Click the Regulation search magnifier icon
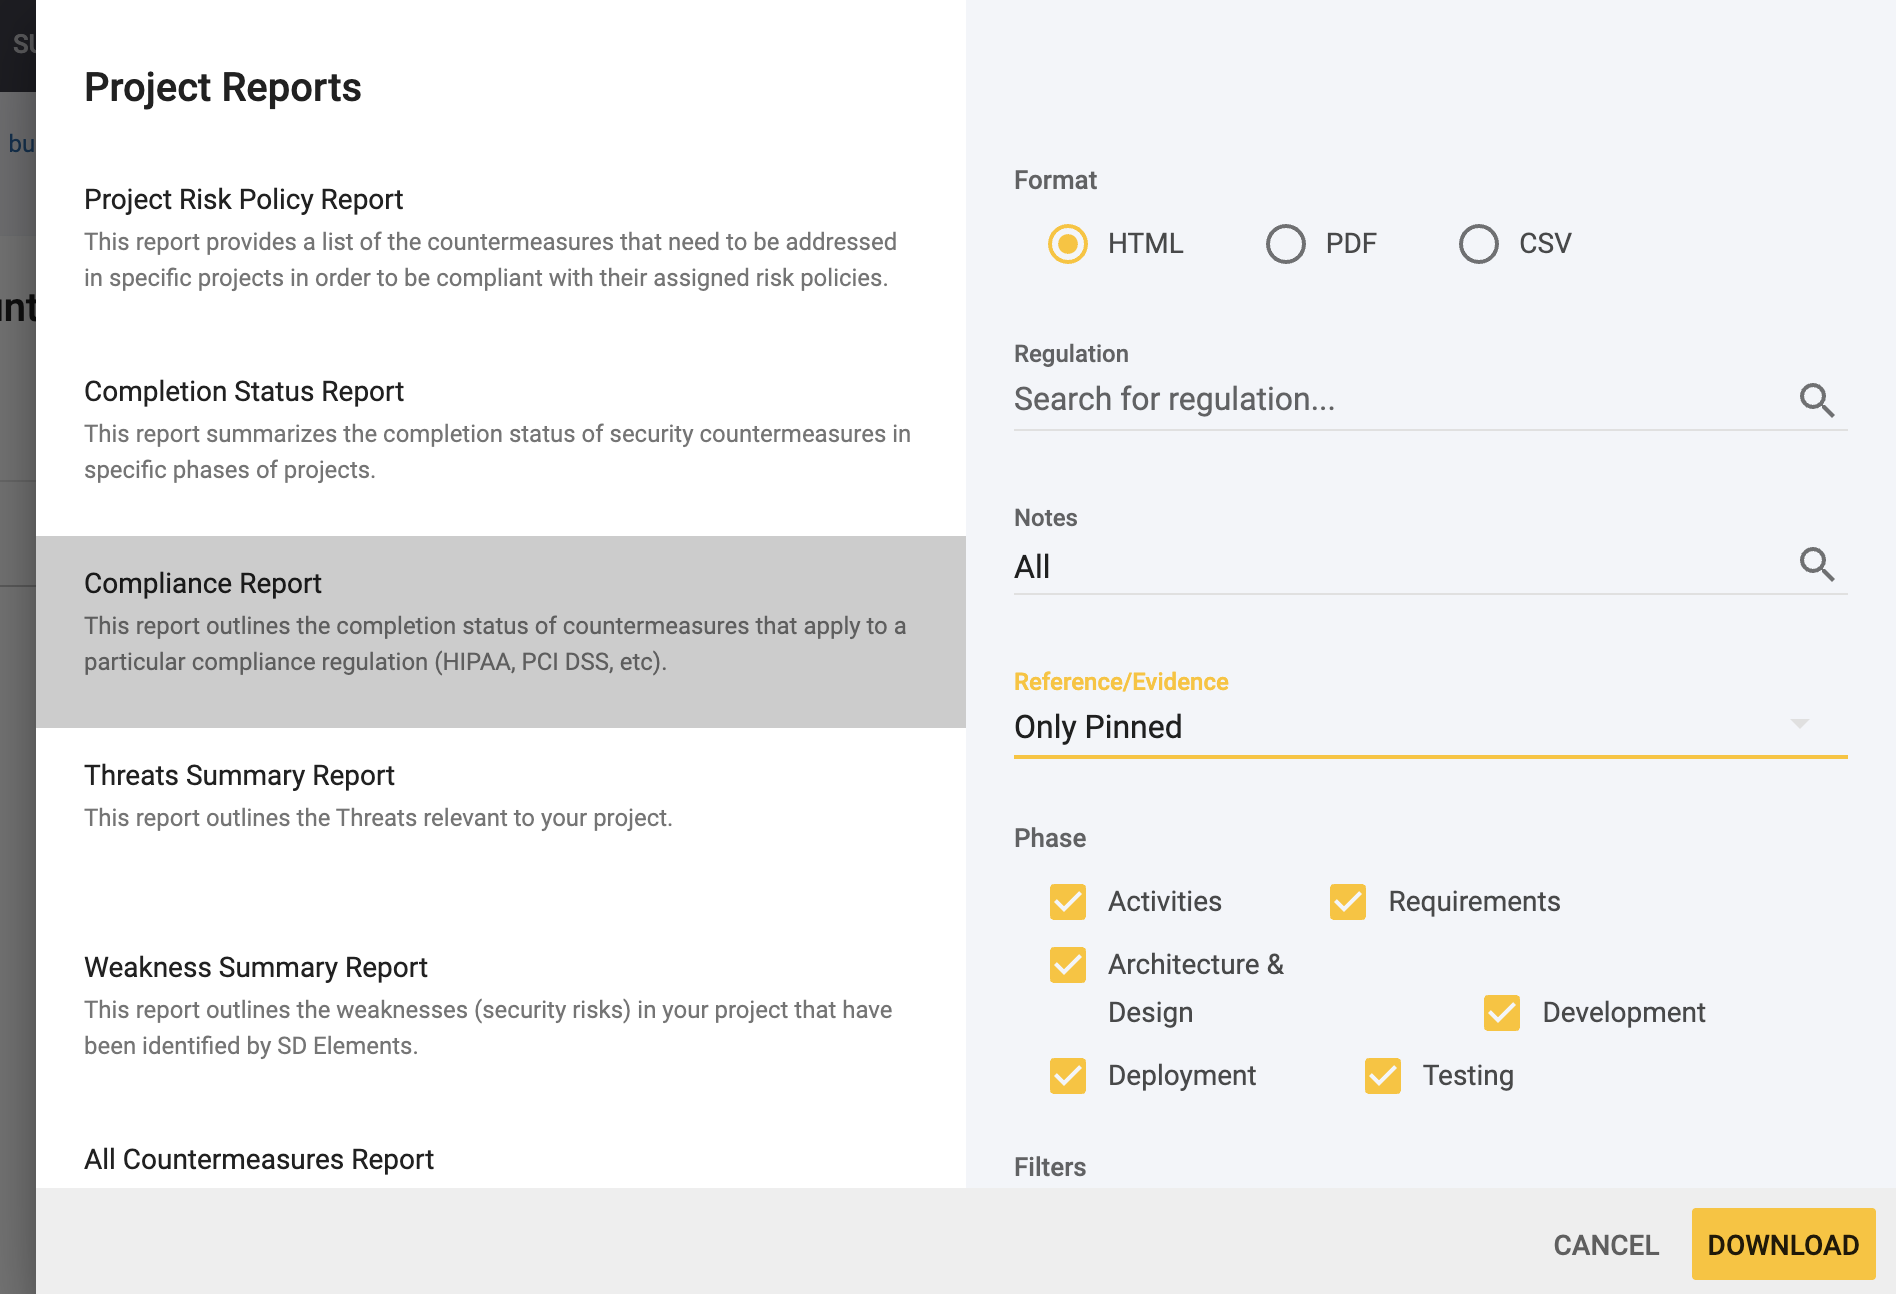The image size is (1896, 1294). tap(1816, 400)
